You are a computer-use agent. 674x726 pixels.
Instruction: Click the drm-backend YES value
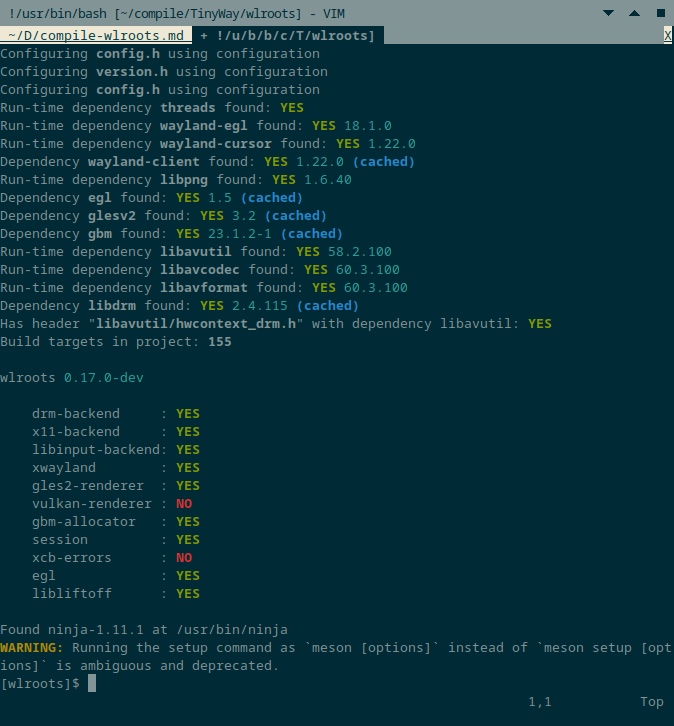point(188,413)
